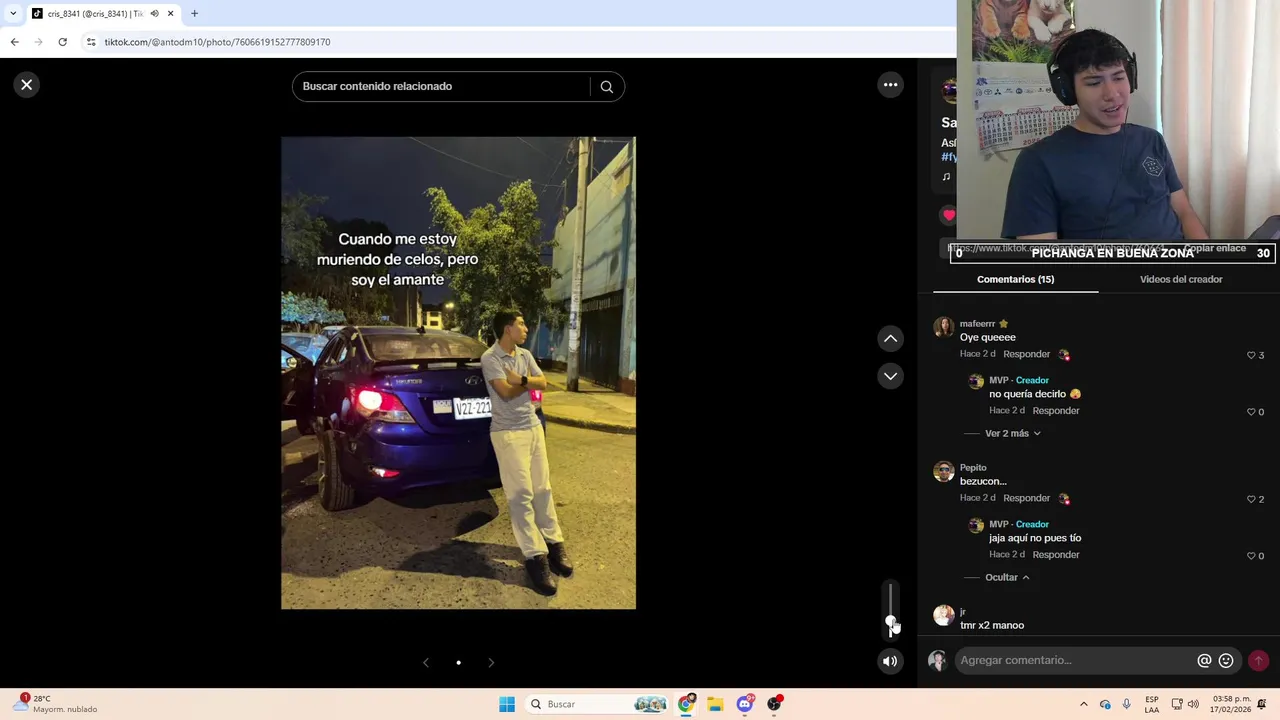Post comment with red send arrow
Screen dimensions: 1280x720
click(x=1258, y=660)
